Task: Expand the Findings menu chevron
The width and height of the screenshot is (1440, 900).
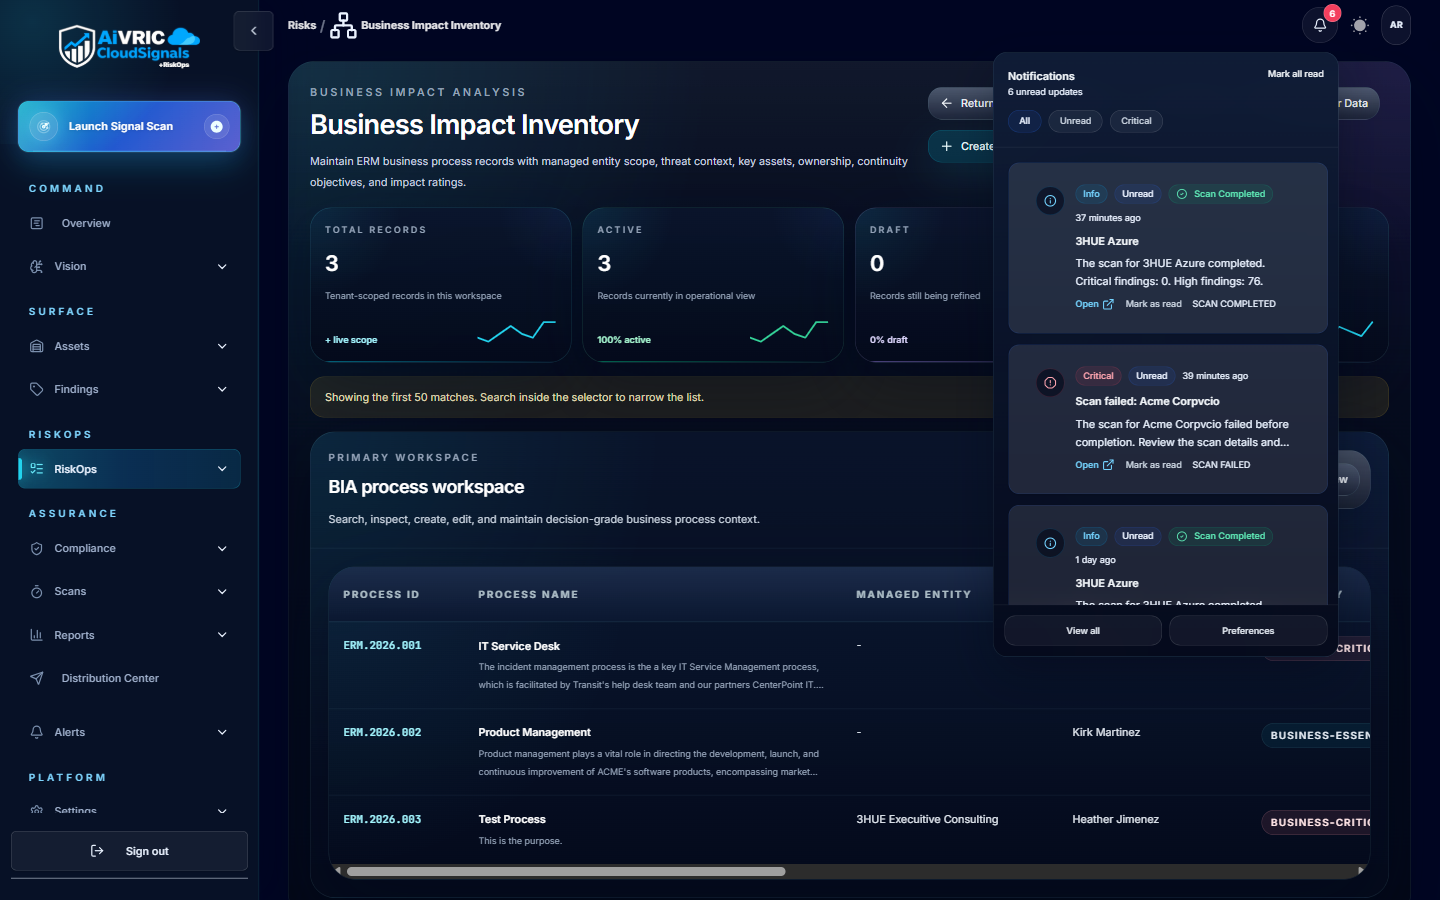Action: pos(222,389)
